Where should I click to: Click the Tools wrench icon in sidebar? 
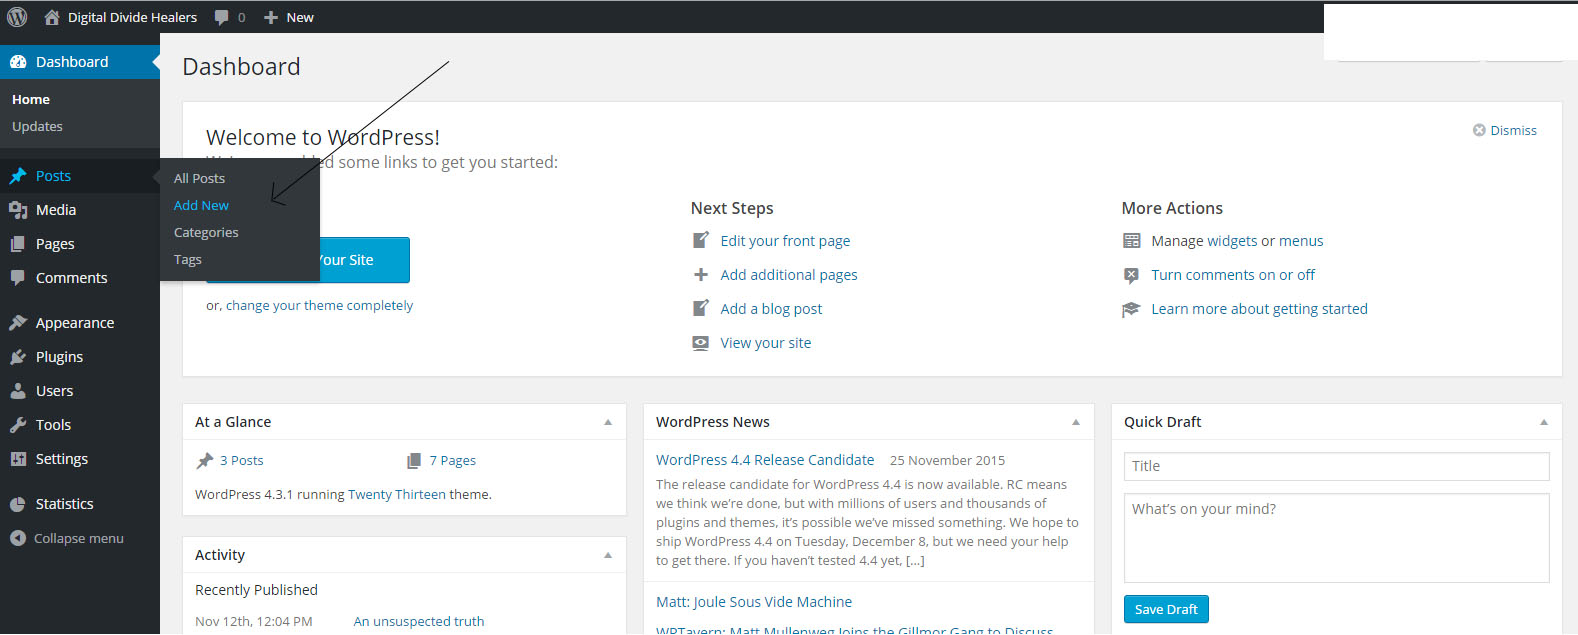tap(18, 425)
